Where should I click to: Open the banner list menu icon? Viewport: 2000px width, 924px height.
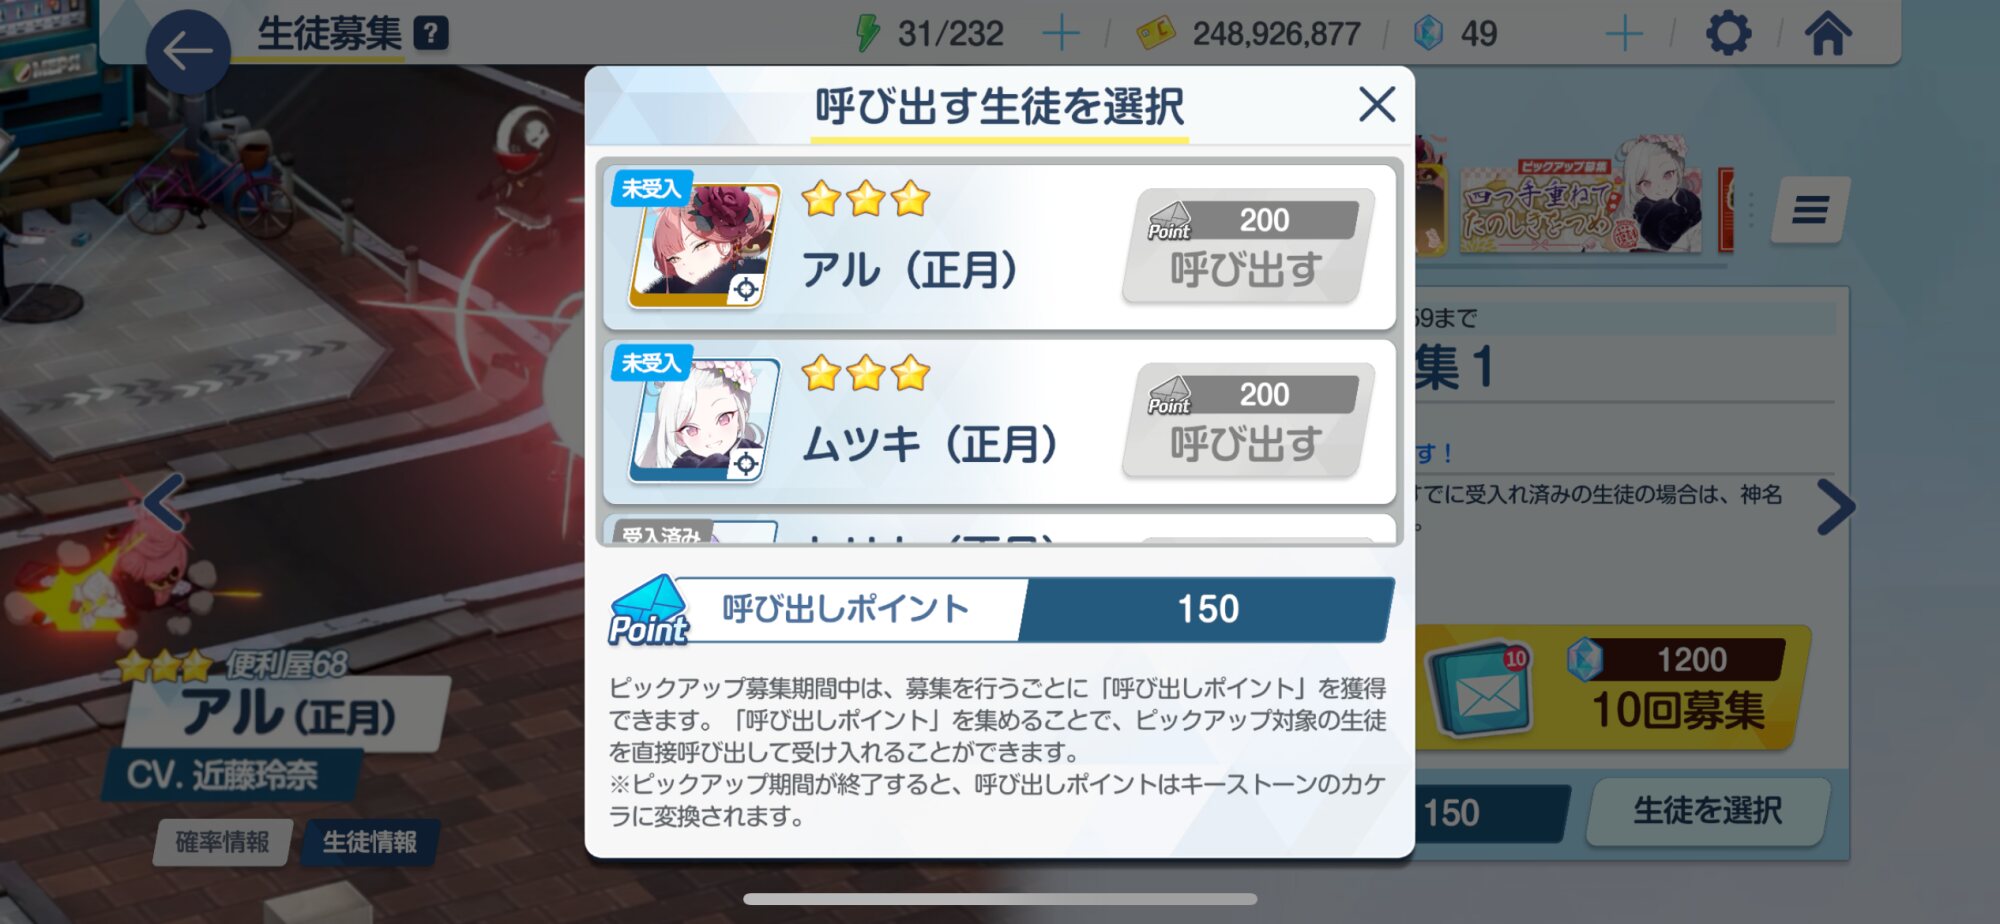click(1810, 210)
